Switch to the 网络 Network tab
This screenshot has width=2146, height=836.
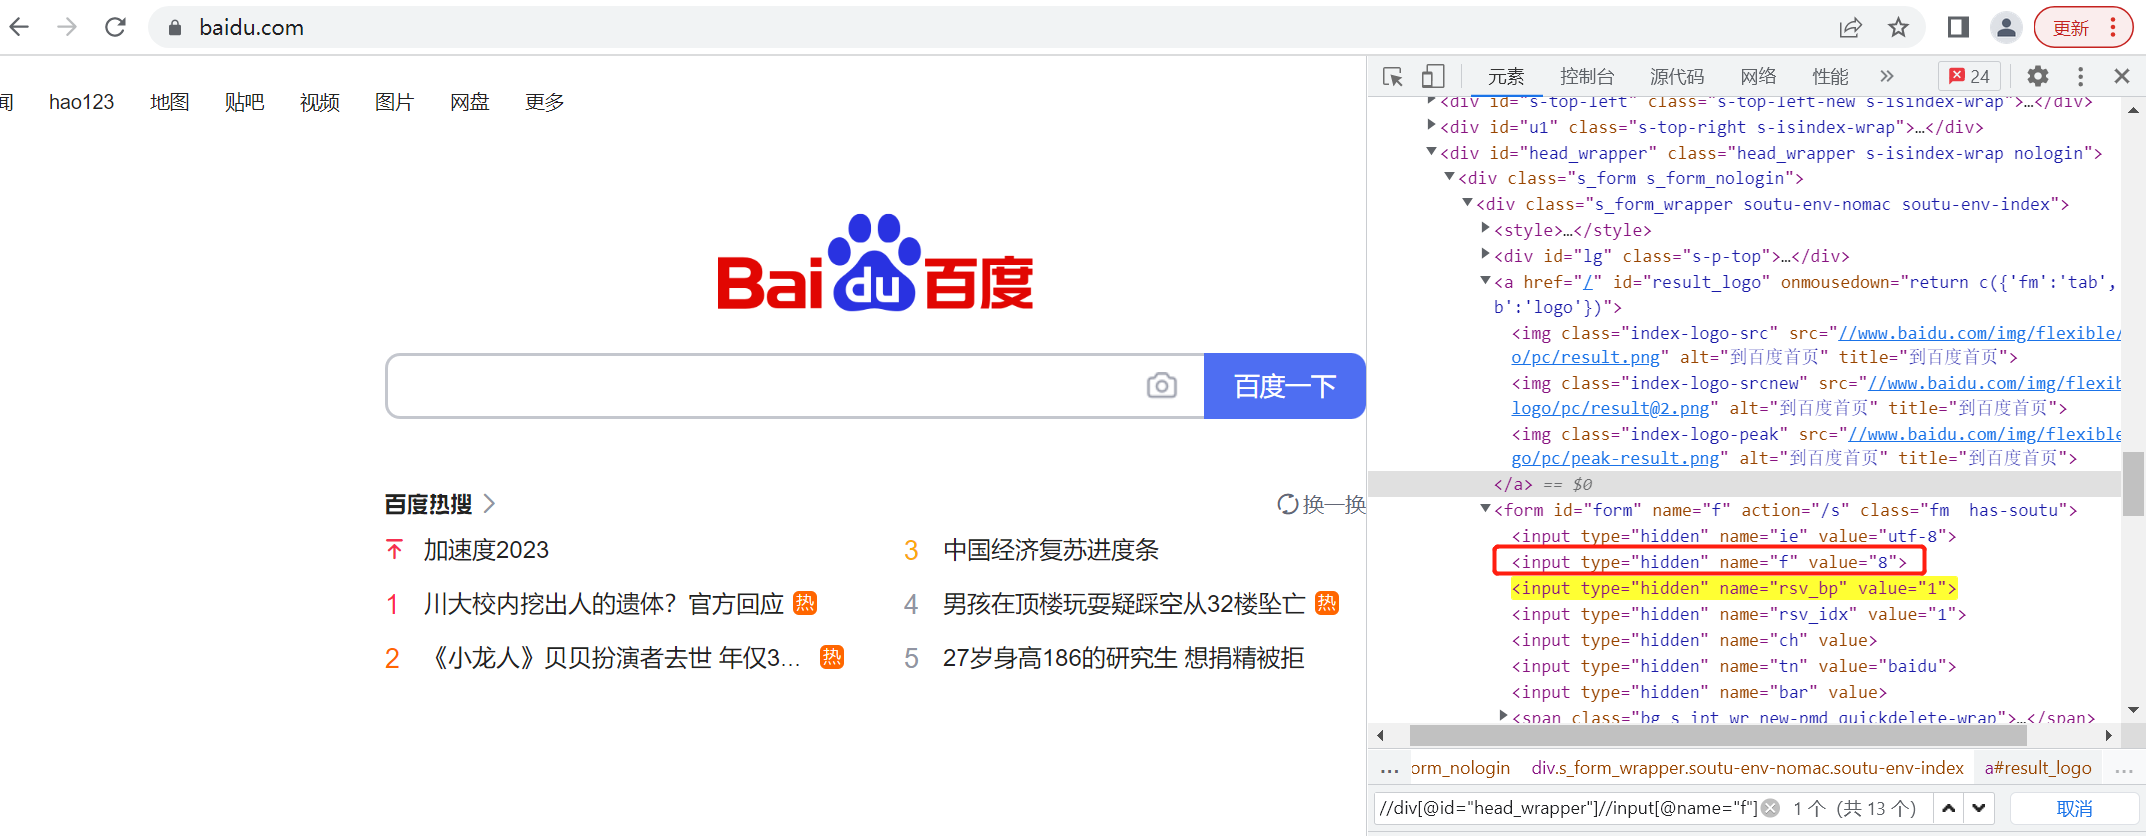[x=1758, y=76]
